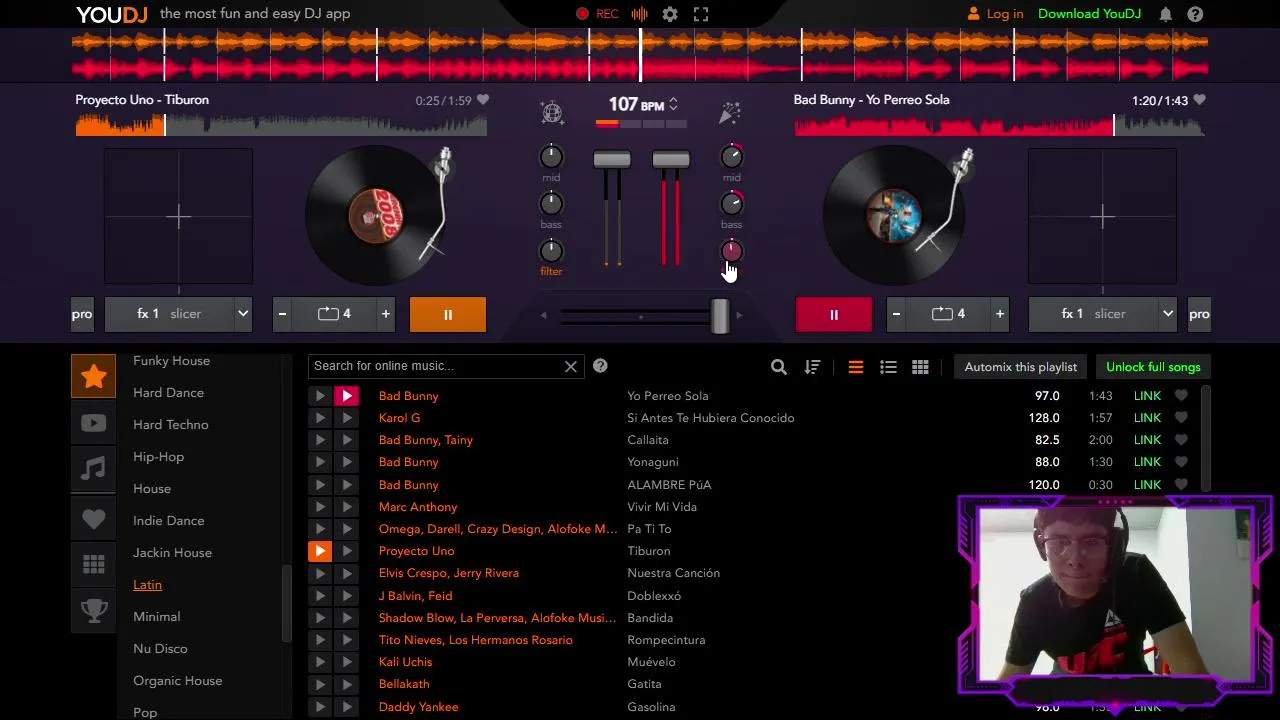Decrease right deck loop with minus
Viewport: 1280px width, 720px height.
tap(896, 314)
